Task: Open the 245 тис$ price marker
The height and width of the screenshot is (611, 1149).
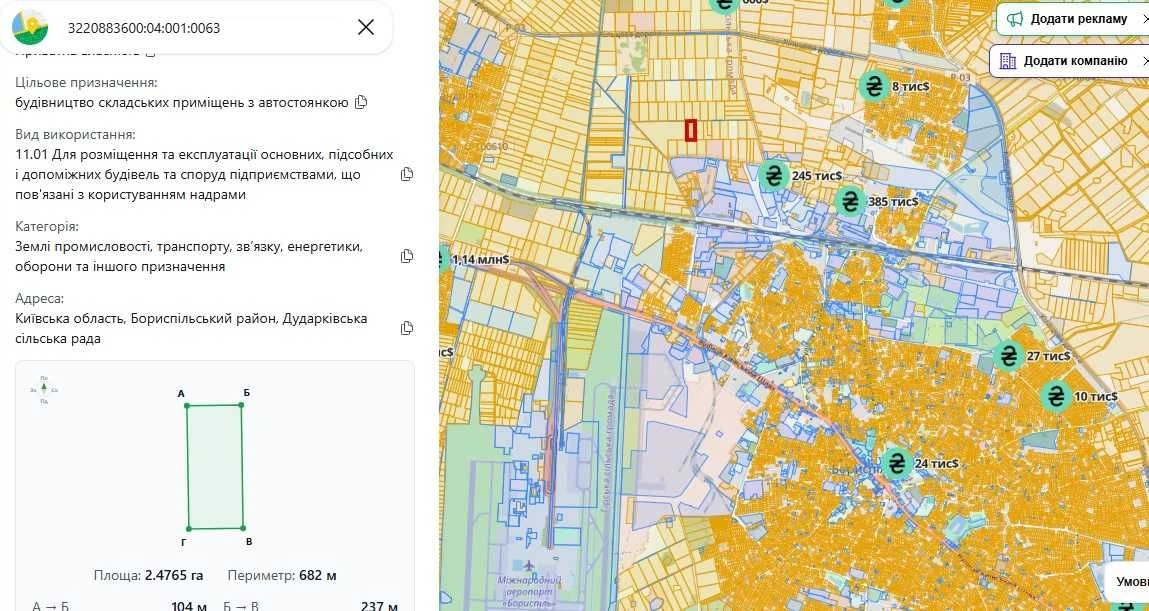Action: coord(773,176)
